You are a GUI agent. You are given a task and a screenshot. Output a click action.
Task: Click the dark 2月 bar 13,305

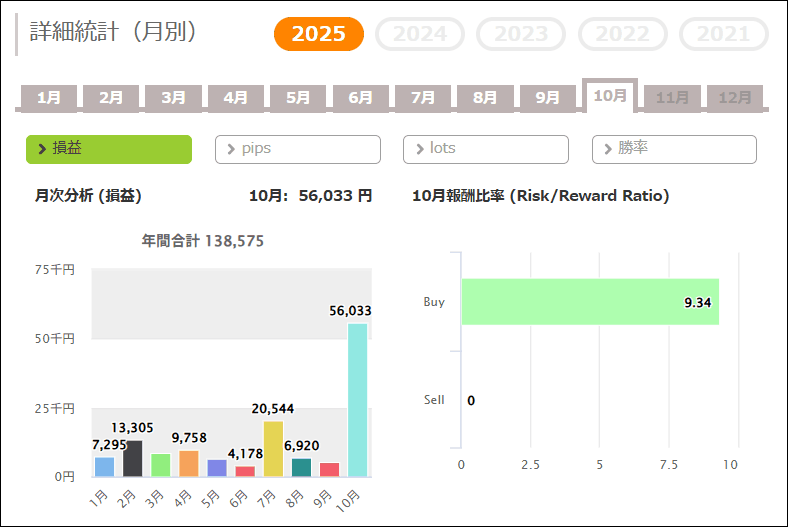point(133,459)
